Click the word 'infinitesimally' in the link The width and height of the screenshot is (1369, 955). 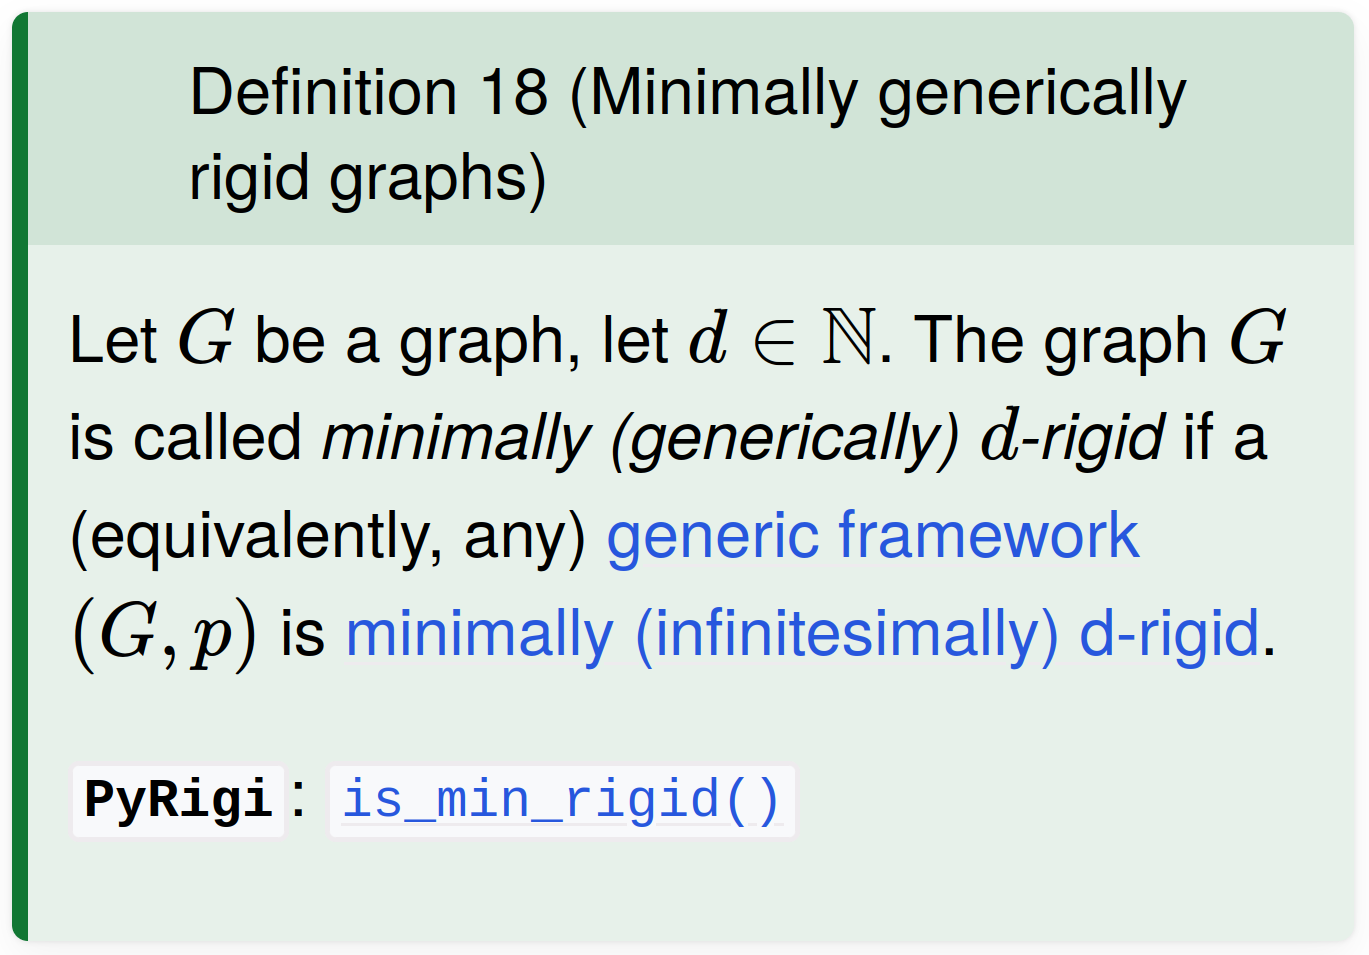pyautogui.click(x=847, y=634)
